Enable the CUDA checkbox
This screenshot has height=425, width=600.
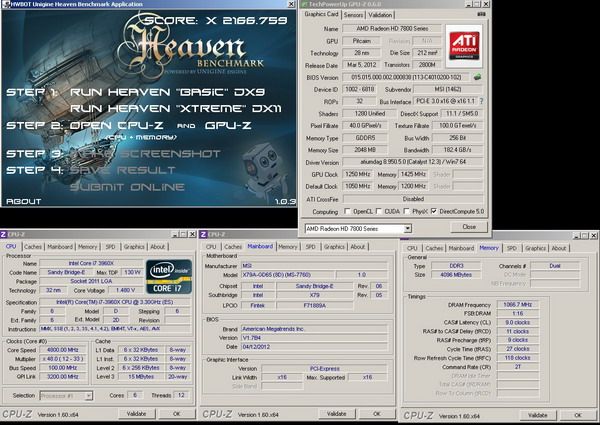click(379, 211)
